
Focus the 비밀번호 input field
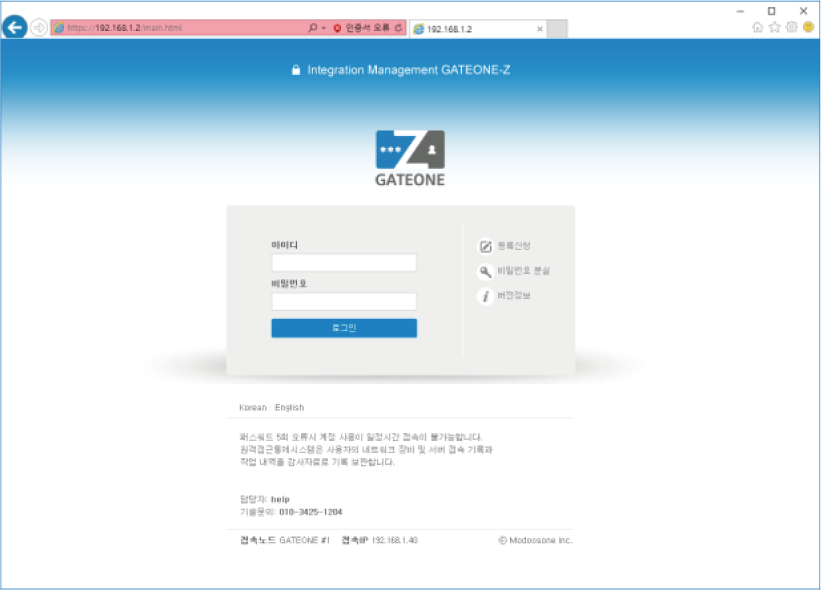[x=345, y=302]
